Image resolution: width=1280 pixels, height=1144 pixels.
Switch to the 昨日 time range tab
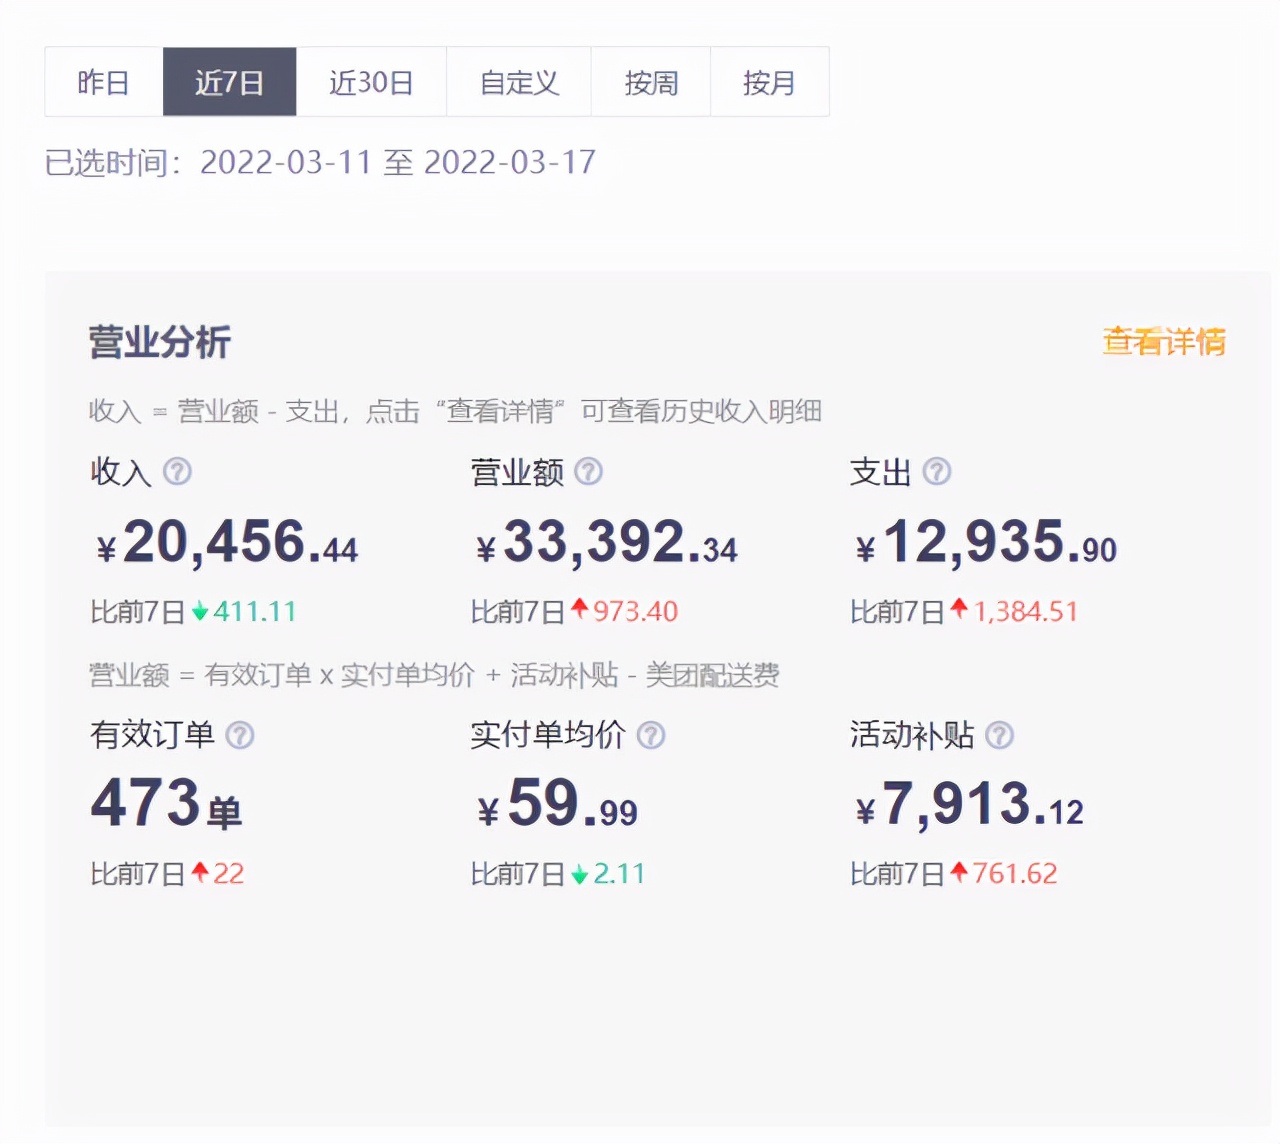[104, 82]
